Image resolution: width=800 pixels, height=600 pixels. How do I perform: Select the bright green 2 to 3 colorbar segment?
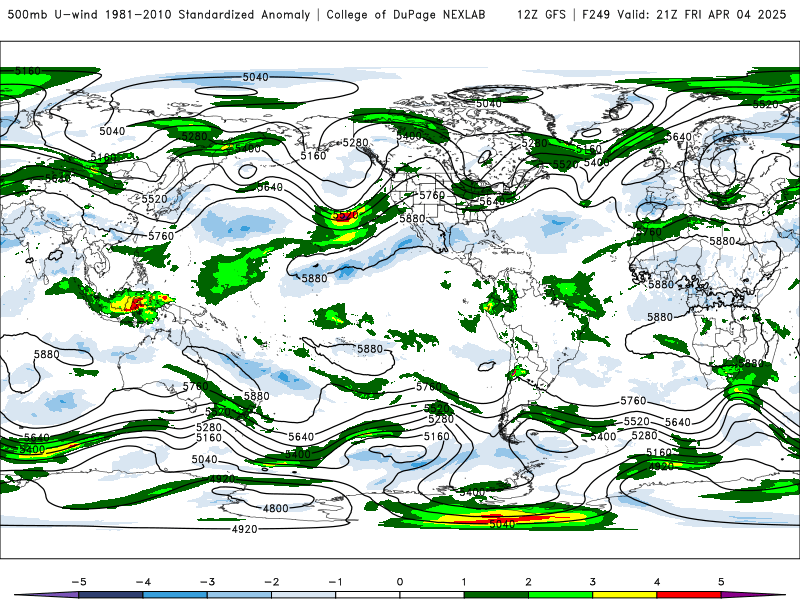[561, 595]
